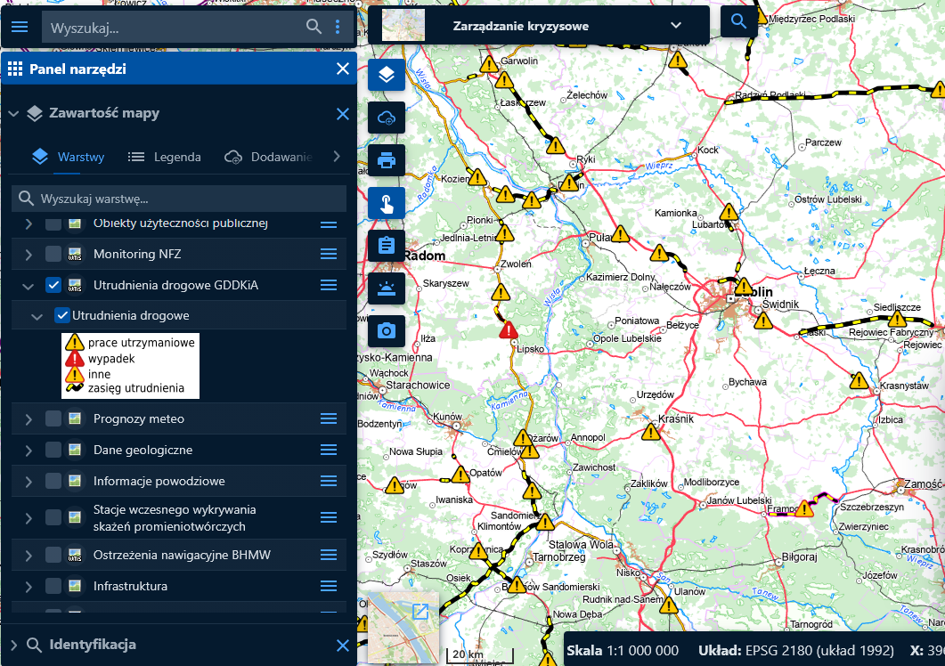Expand the Identyfikacja section
The width and height of the screenshot is (945, 666).
(13, 645)
